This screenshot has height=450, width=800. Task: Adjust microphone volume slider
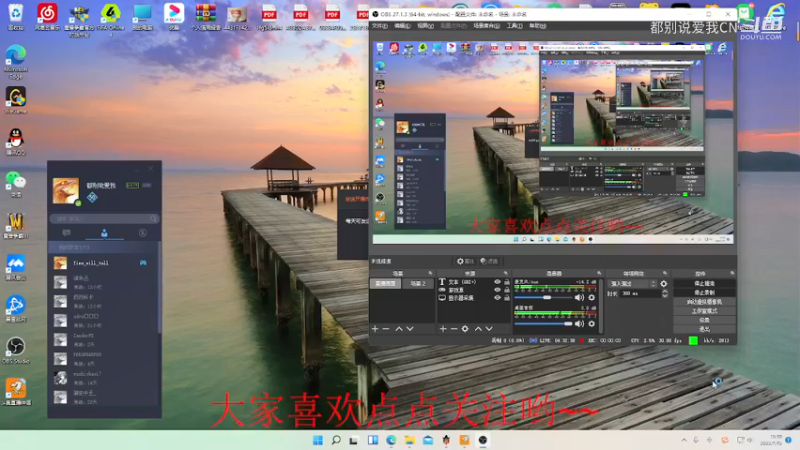pos(543,297)
